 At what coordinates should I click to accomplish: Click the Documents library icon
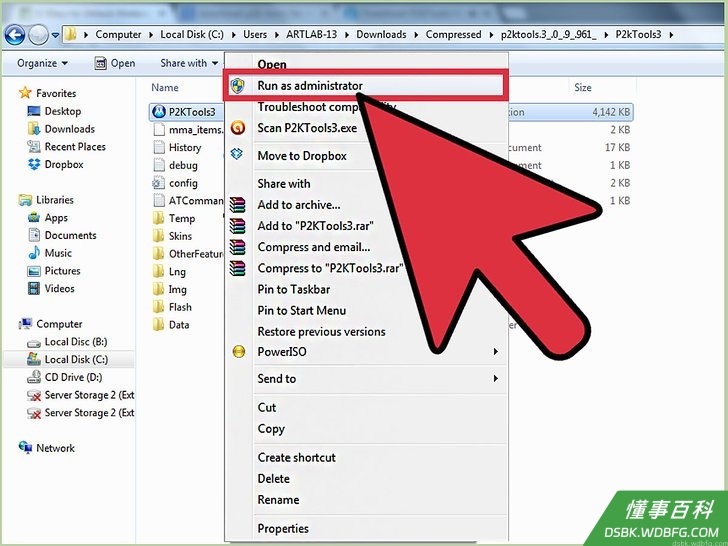click(x=34, y=235)
